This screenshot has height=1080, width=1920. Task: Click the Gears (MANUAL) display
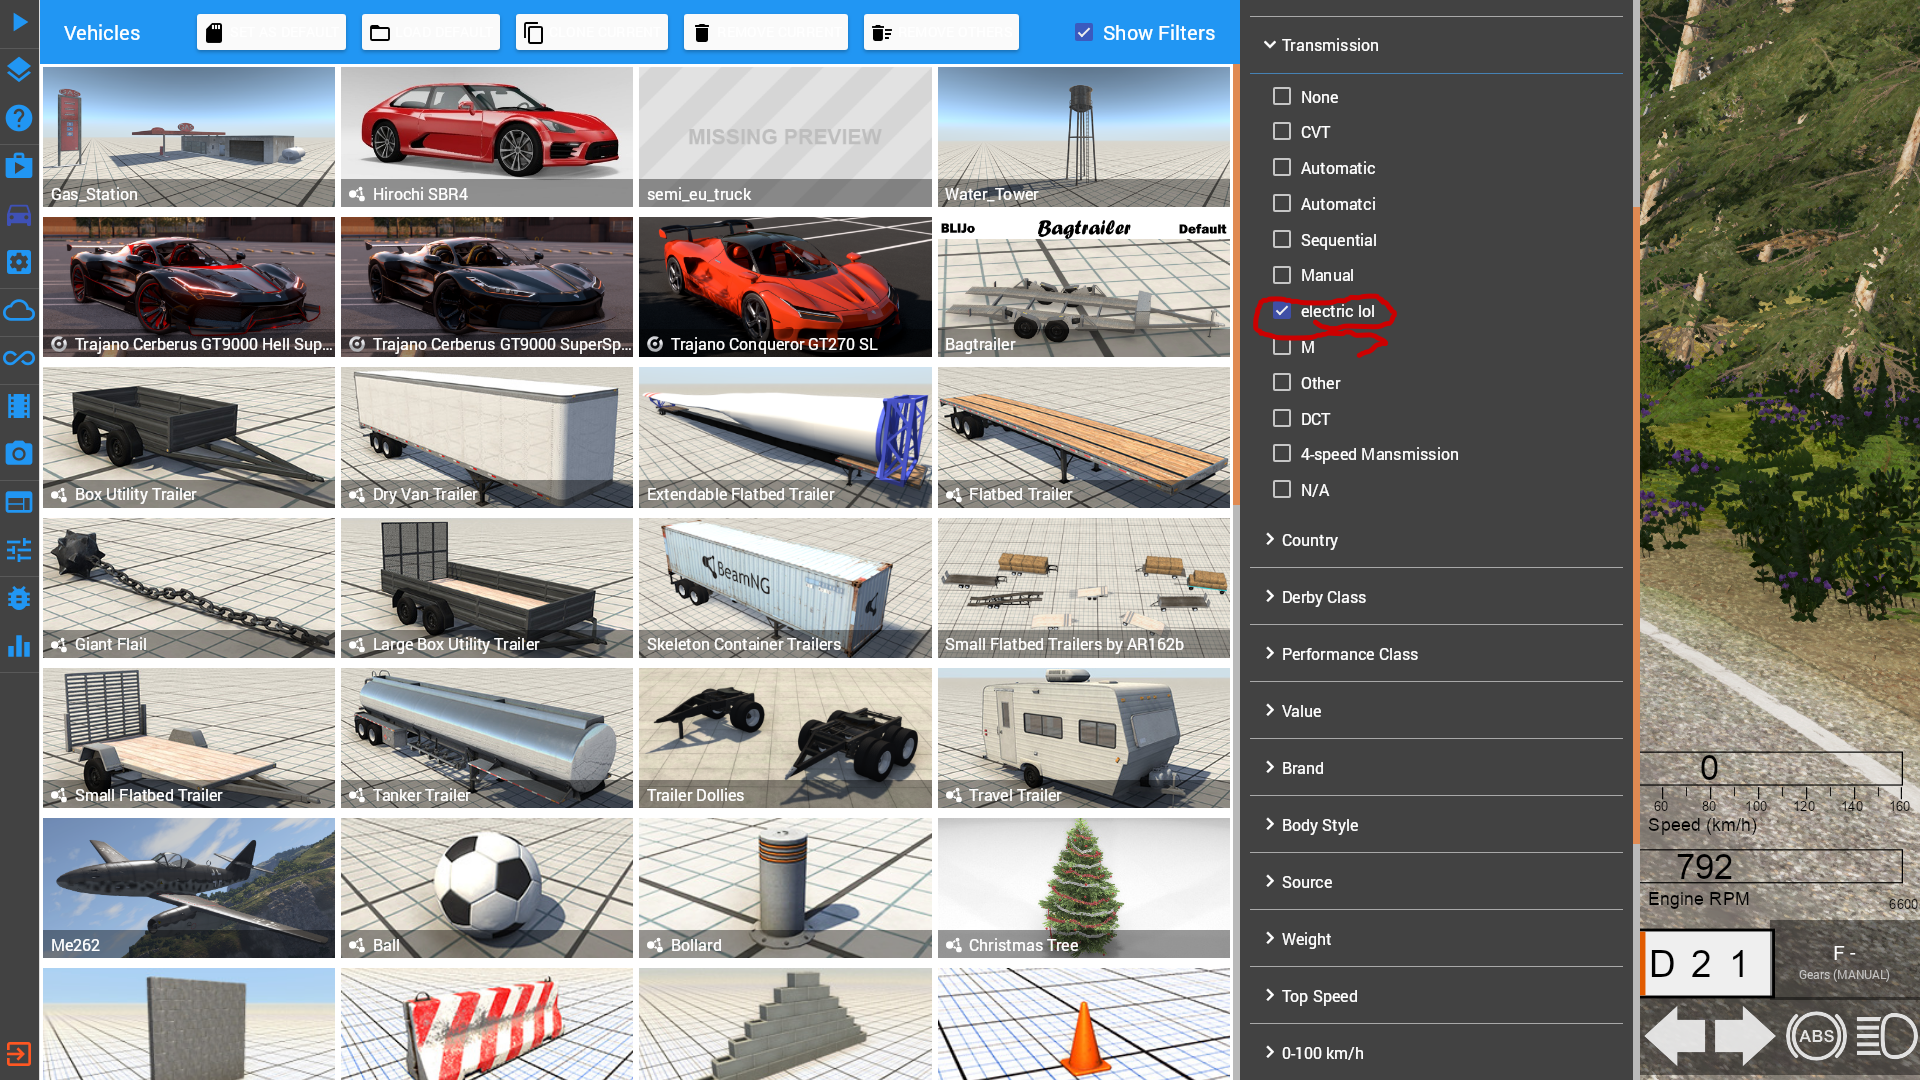(x=1844, y=962)
